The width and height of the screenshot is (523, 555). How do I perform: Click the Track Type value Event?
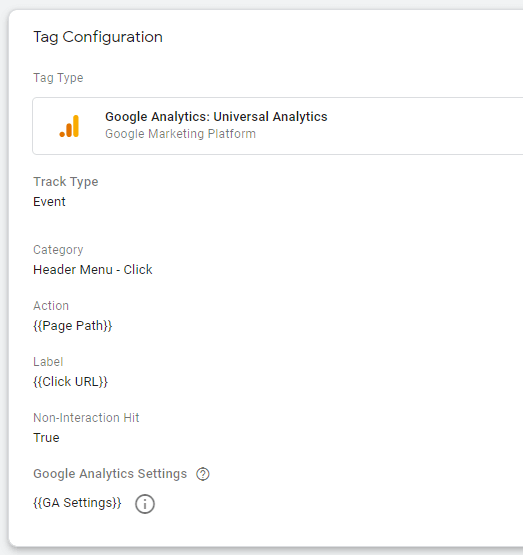pyautogui.click(x=49, y=202)
